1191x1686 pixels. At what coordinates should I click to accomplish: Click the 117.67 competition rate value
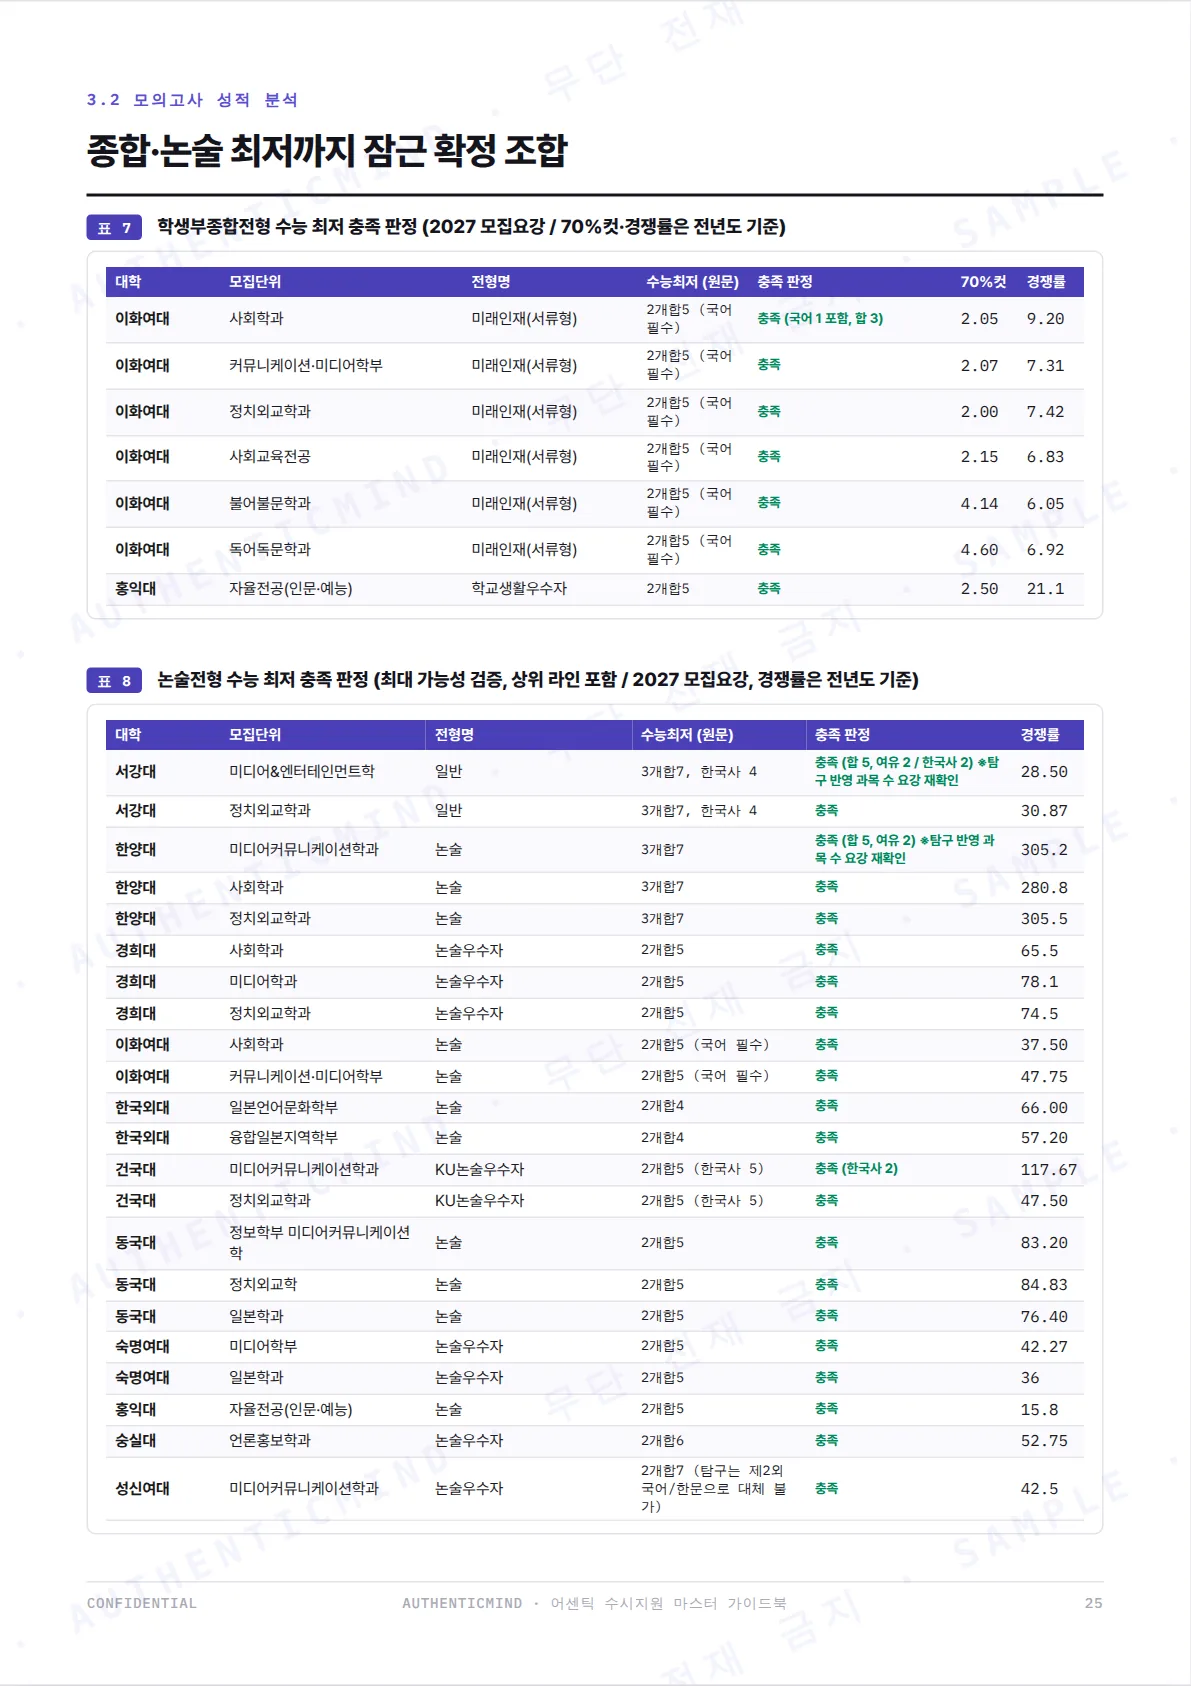(x=1049, y=1170)
